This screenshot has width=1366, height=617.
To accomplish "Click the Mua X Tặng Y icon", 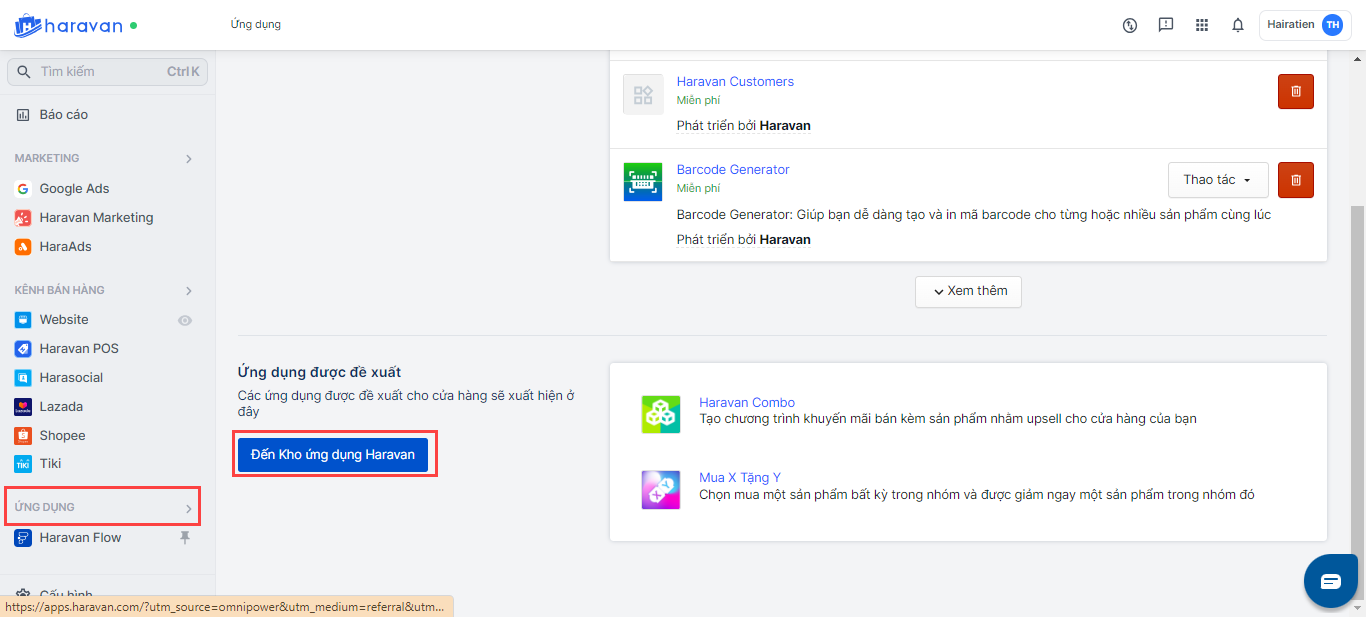I will [x=661, y=490].
